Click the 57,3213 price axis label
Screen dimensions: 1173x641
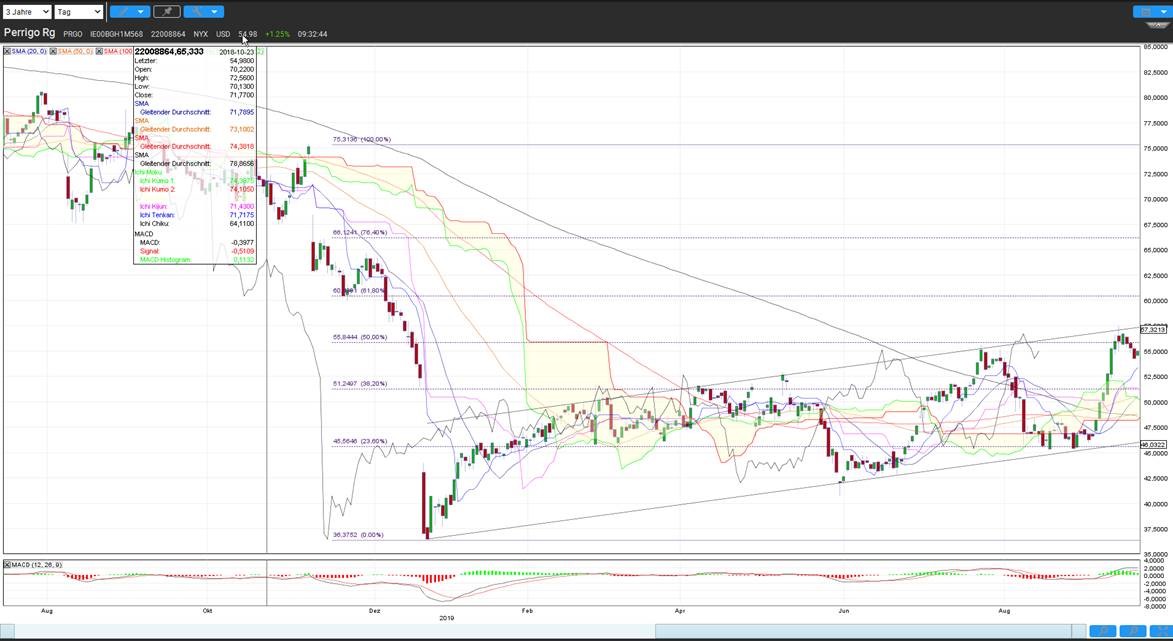[x=1153, y=329]
